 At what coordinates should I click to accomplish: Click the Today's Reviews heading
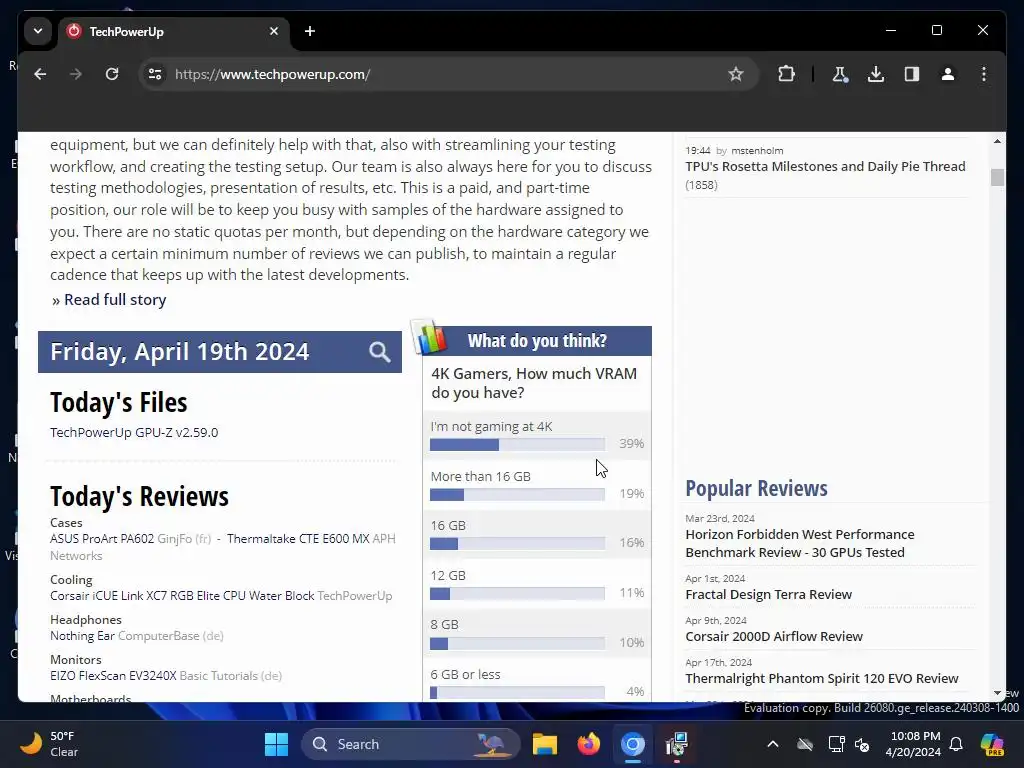coord(139,496)
